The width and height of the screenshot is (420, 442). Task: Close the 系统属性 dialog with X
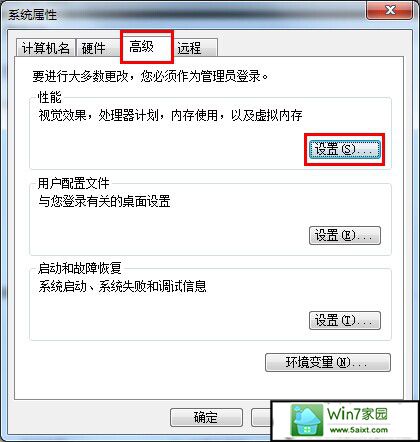click(x=390, y=10)
